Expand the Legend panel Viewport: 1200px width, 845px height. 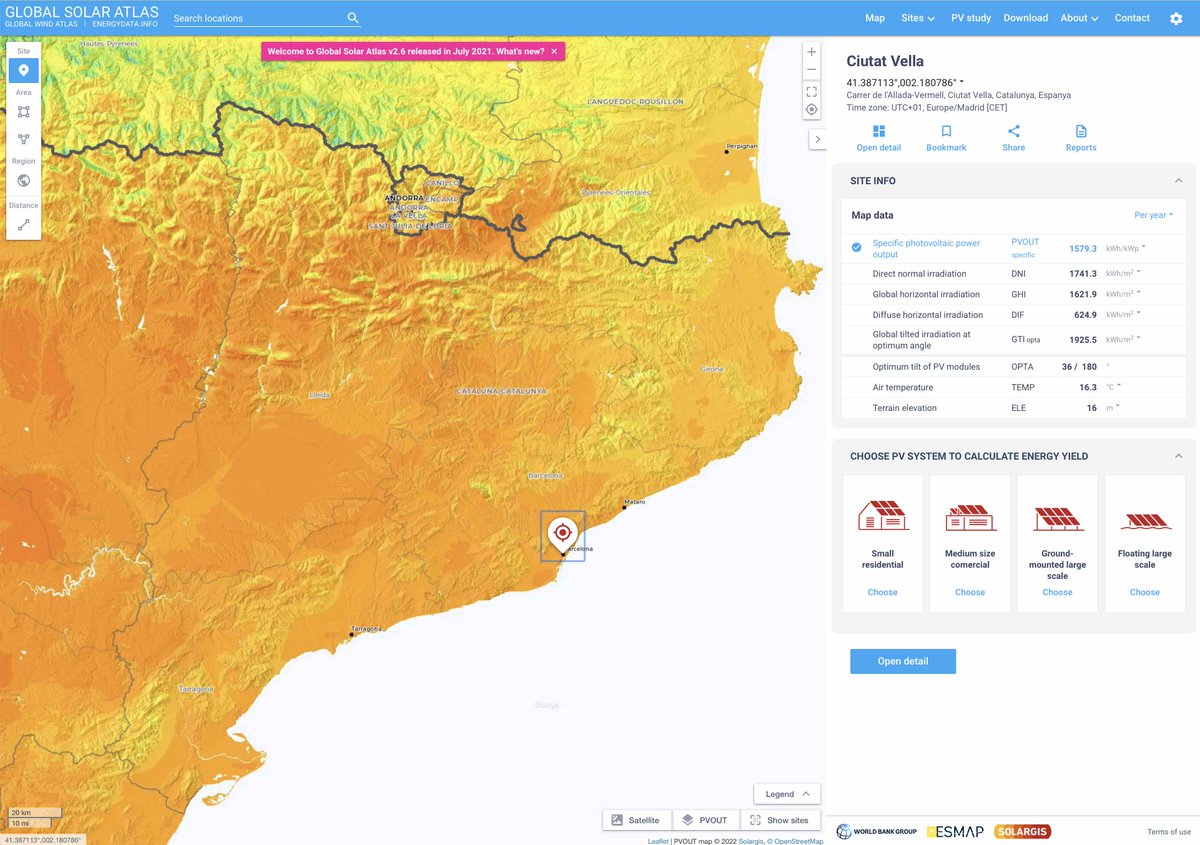tap(787, 794)
